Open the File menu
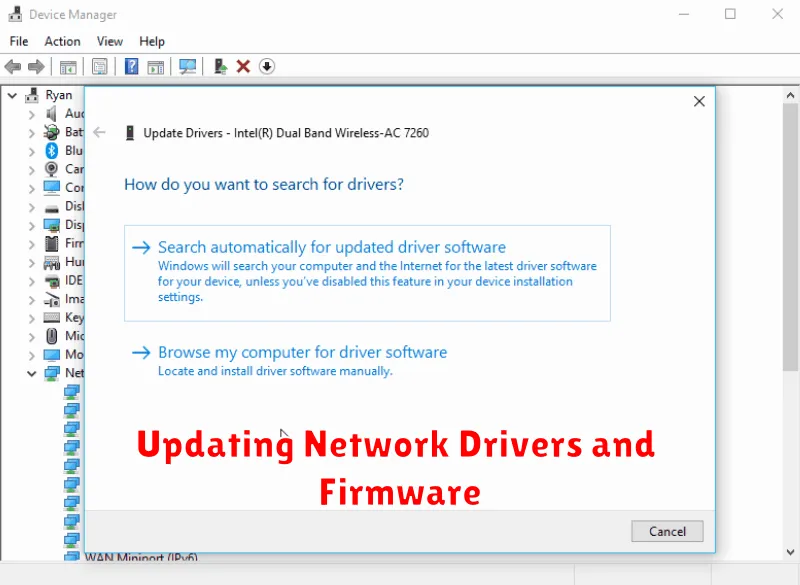 pyautogui.click(x=19, y=41)
